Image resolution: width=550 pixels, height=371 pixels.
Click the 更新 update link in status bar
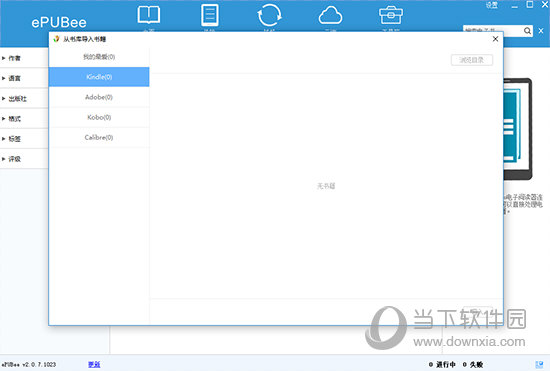[94, 365]
